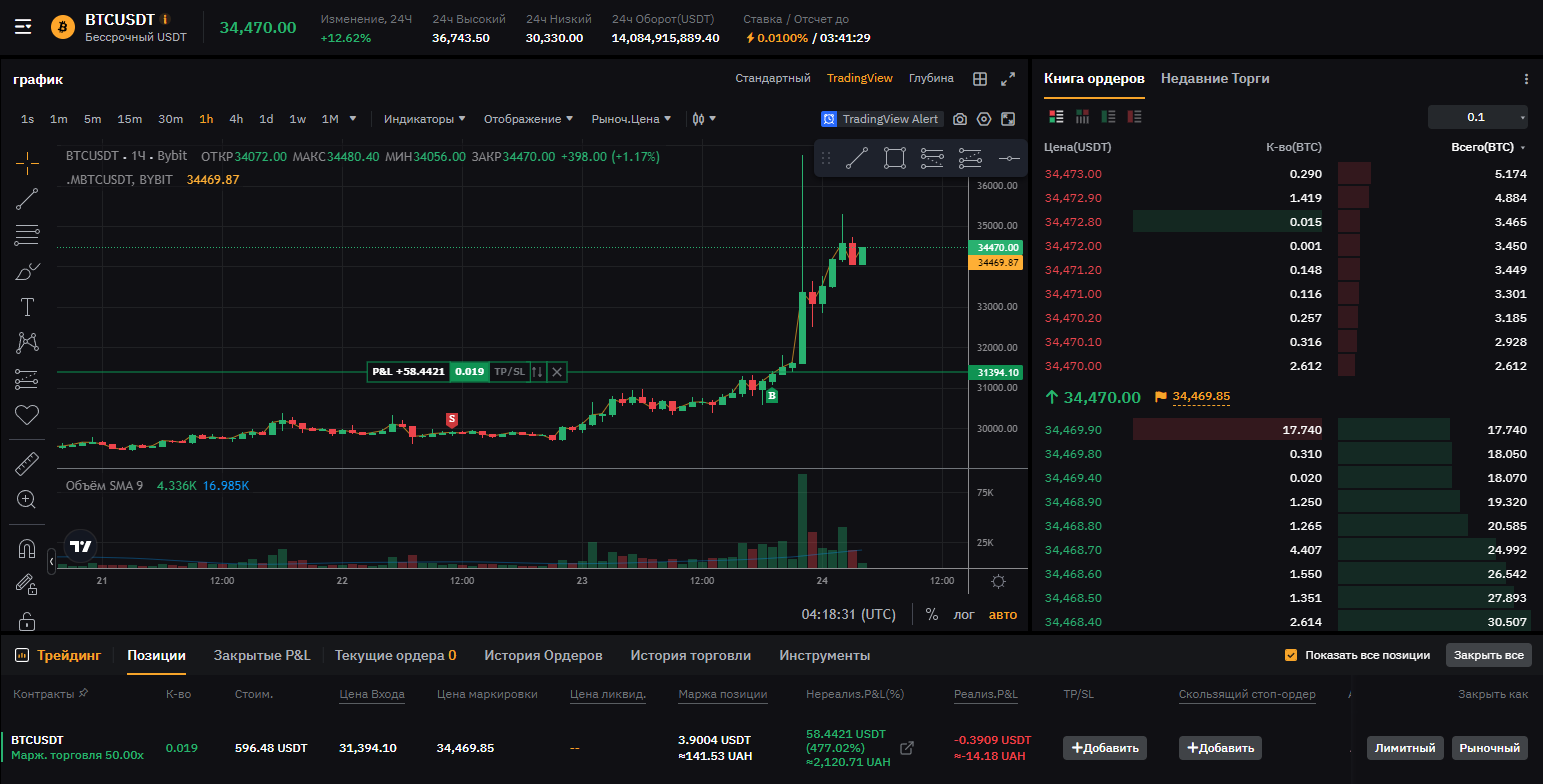Open the 'История торговли' tab
The width and height of the screenshot is (1543, 784).
690,655
